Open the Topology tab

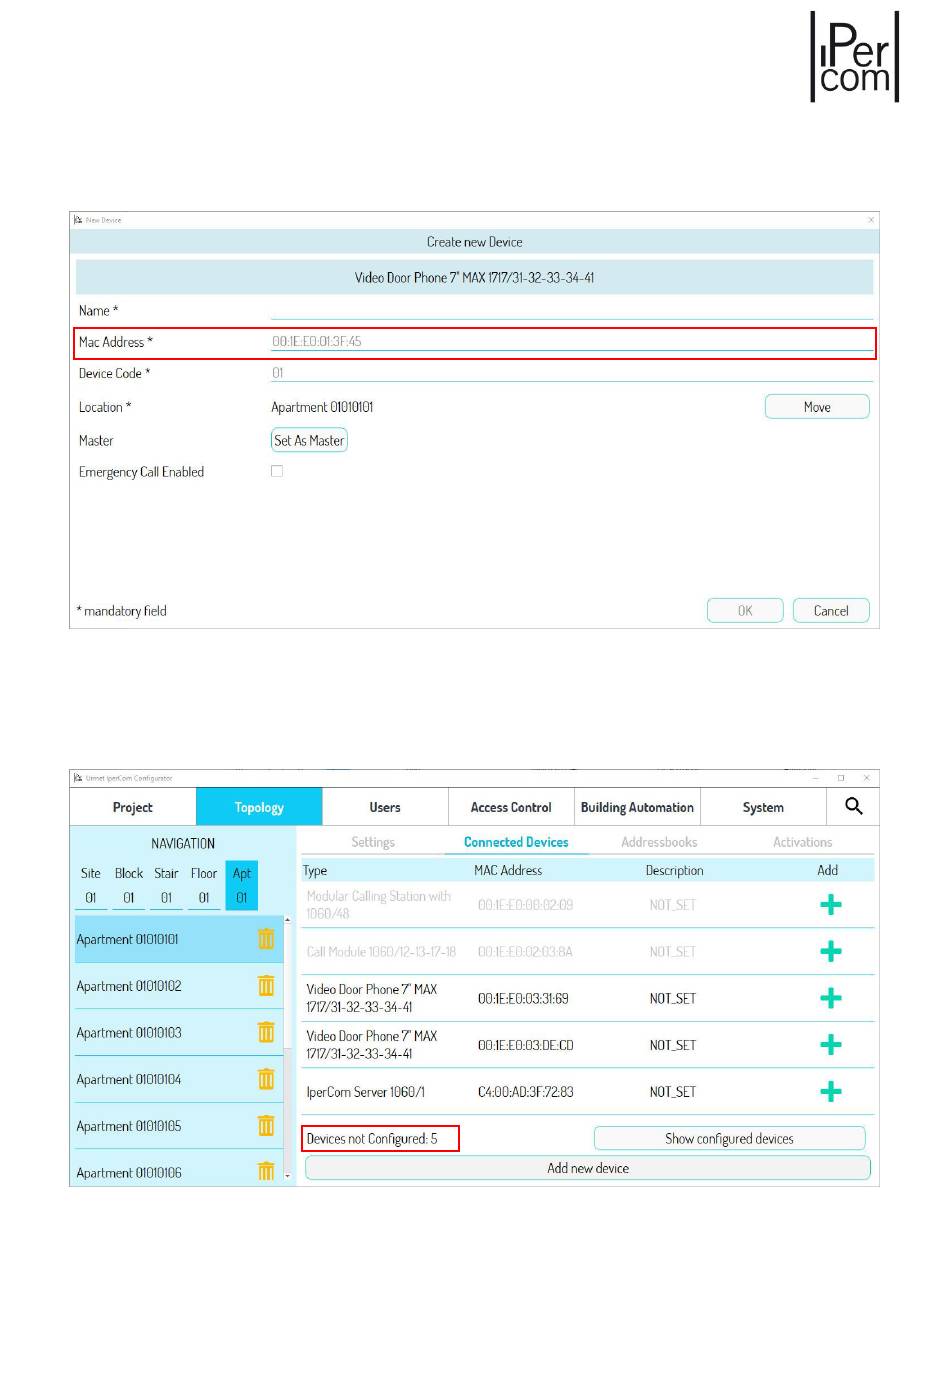(259, 807)
